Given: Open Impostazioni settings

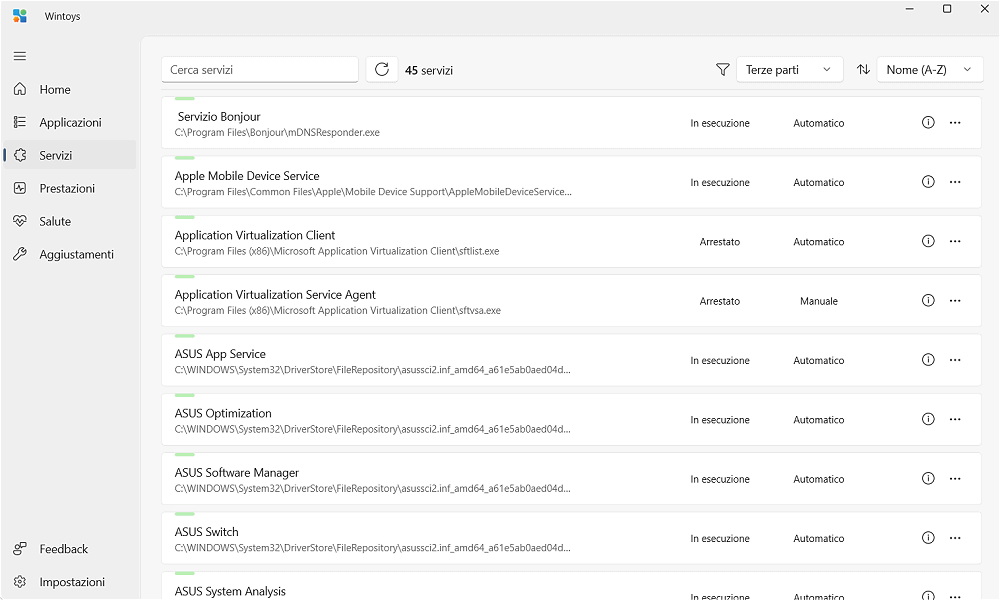Looking at the screenshot, I should (x=71, y=582).
